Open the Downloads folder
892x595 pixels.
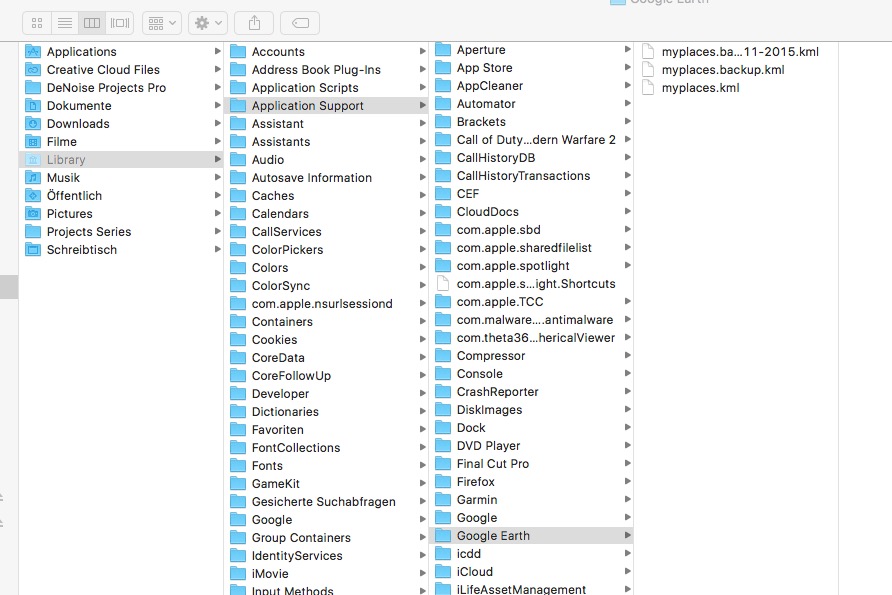(x=78, y=124)
